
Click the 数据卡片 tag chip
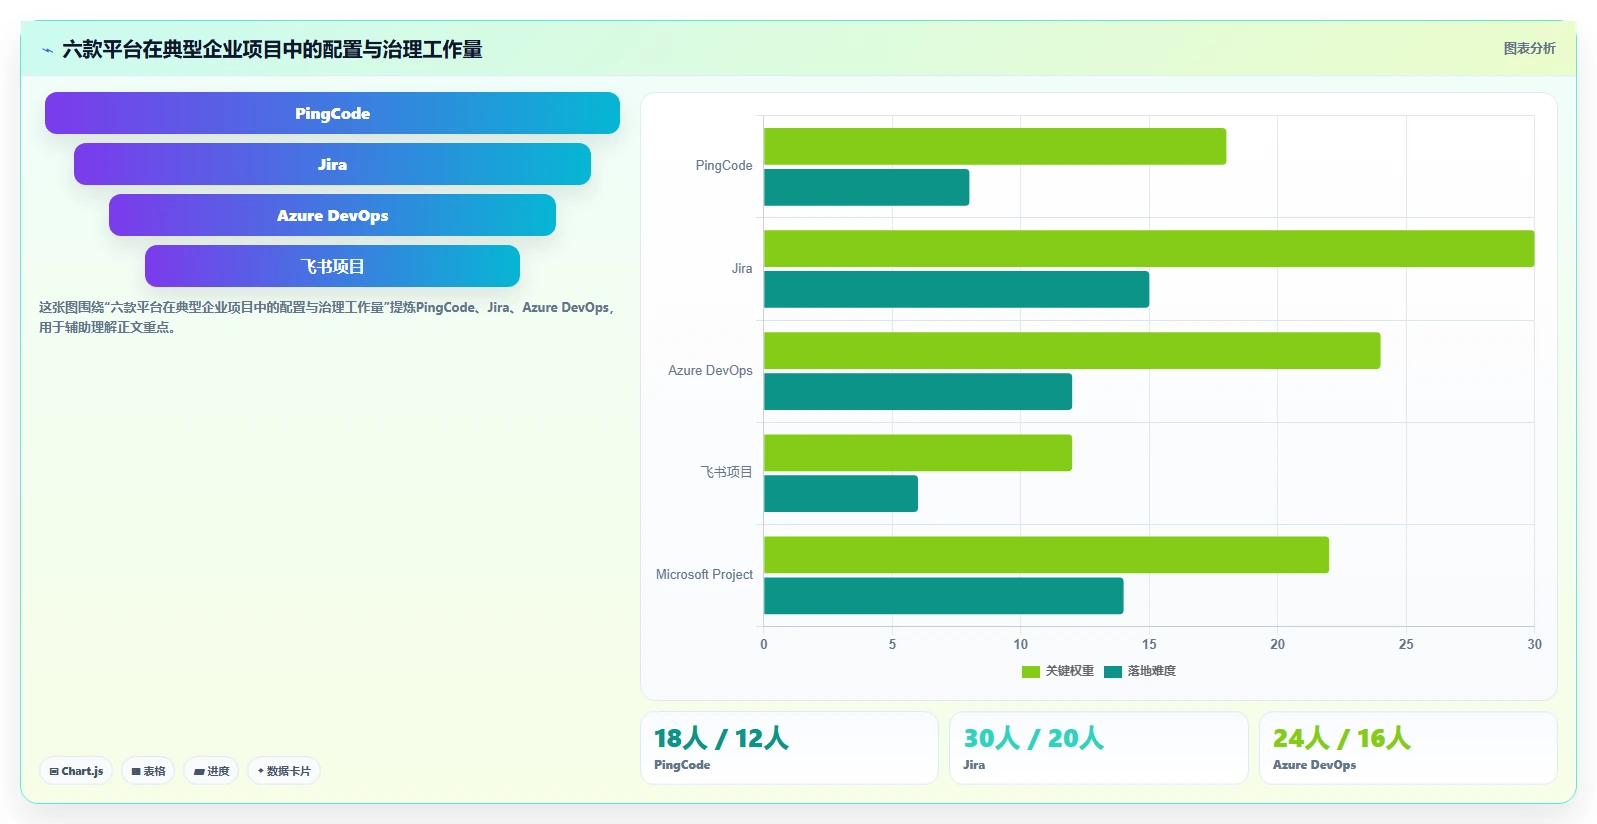pyautogui.click(x=284, y=771)
